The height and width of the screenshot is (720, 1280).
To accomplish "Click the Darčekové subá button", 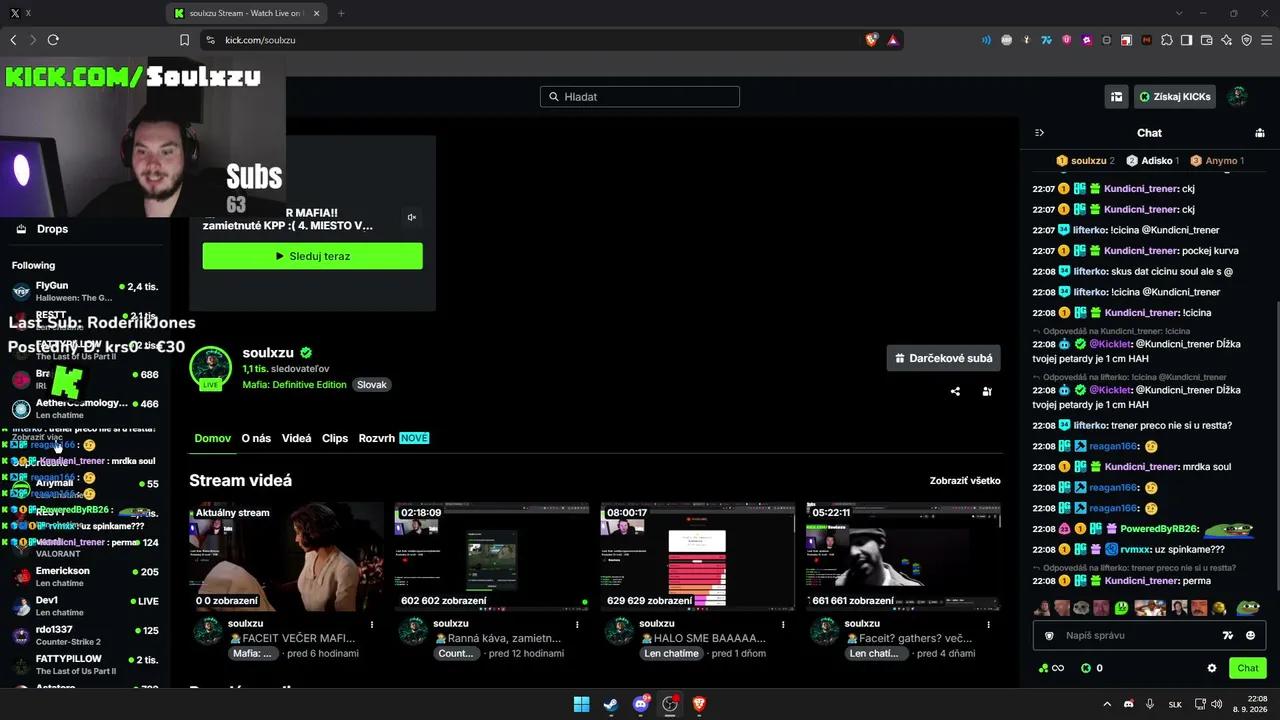I will [943, 358].
